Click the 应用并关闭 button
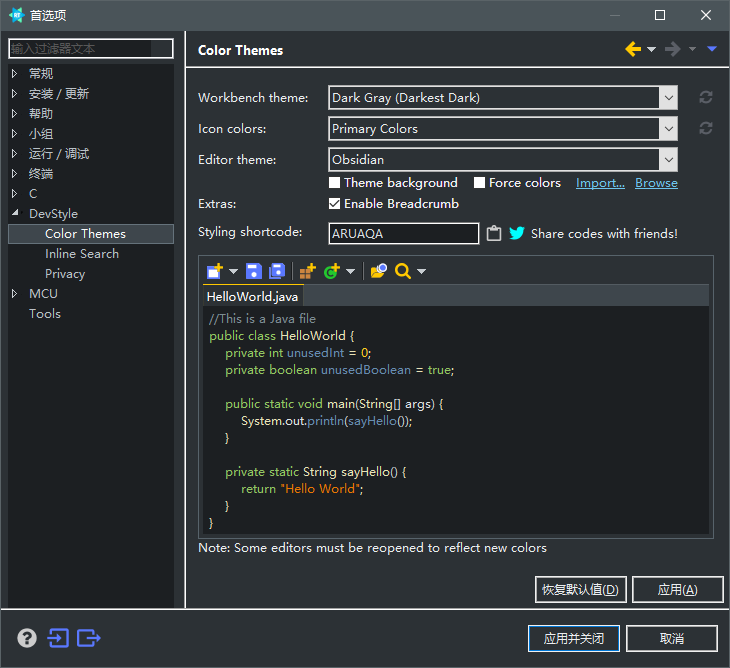 coord(574,638)
